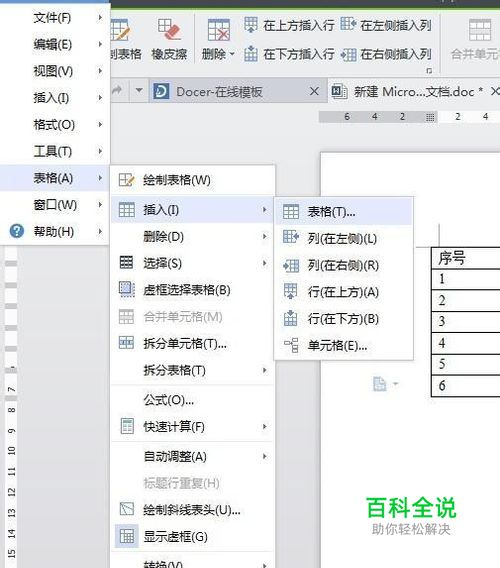Switch to 新建 Micro...文档.doc tab
This screenshot has height=568, width=500.
413,91
